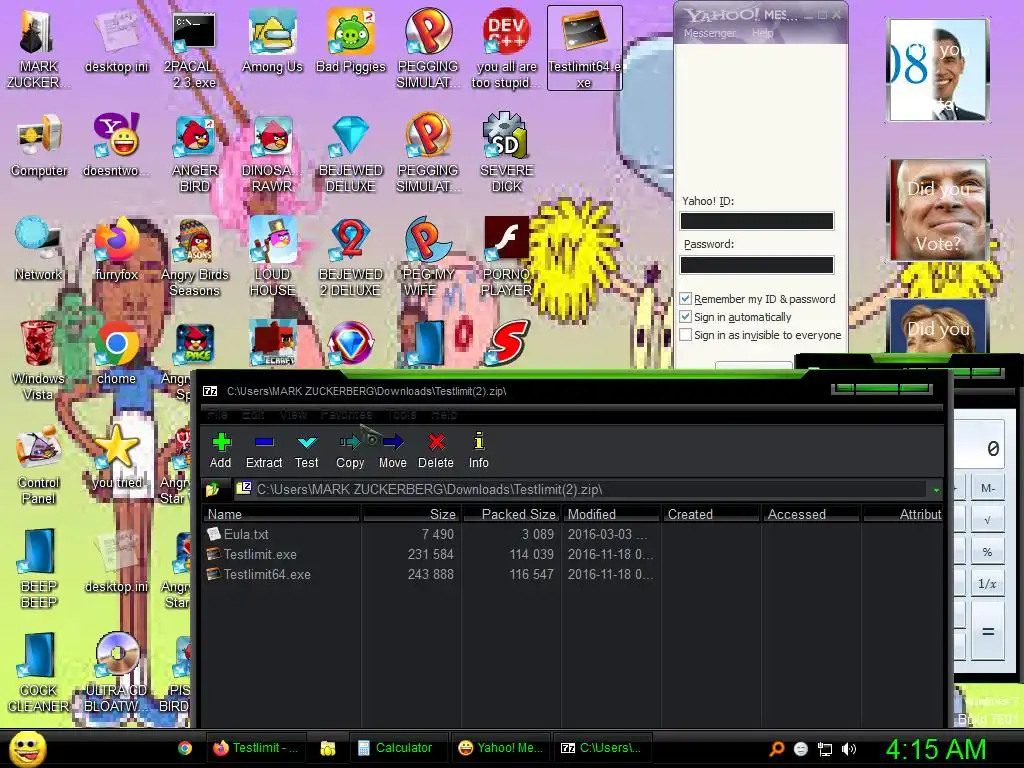Select the BEEP BEEP desktop icon
This screenshot has width=1024, height=768.
39,568
